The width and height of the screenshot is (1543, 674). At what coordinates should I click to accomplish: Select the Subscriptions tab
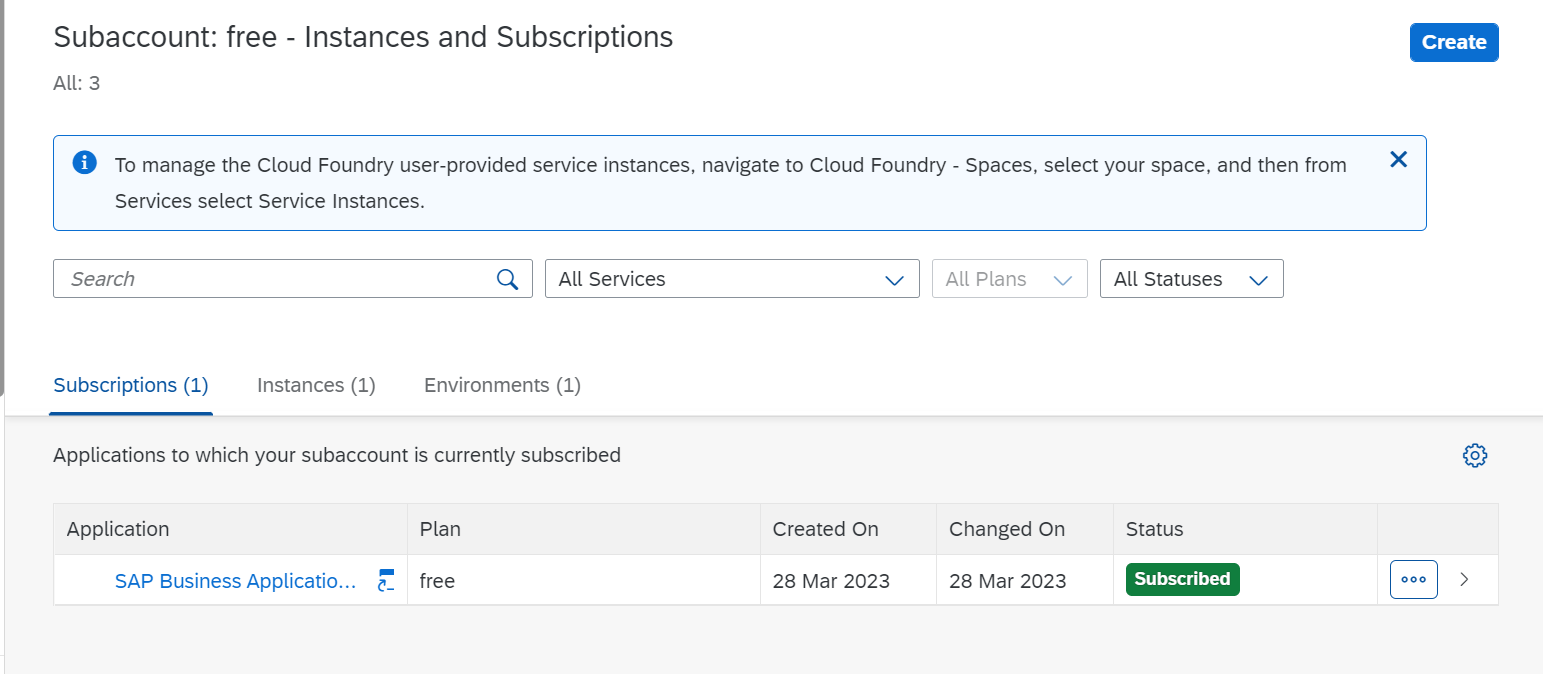click(130, 385)
